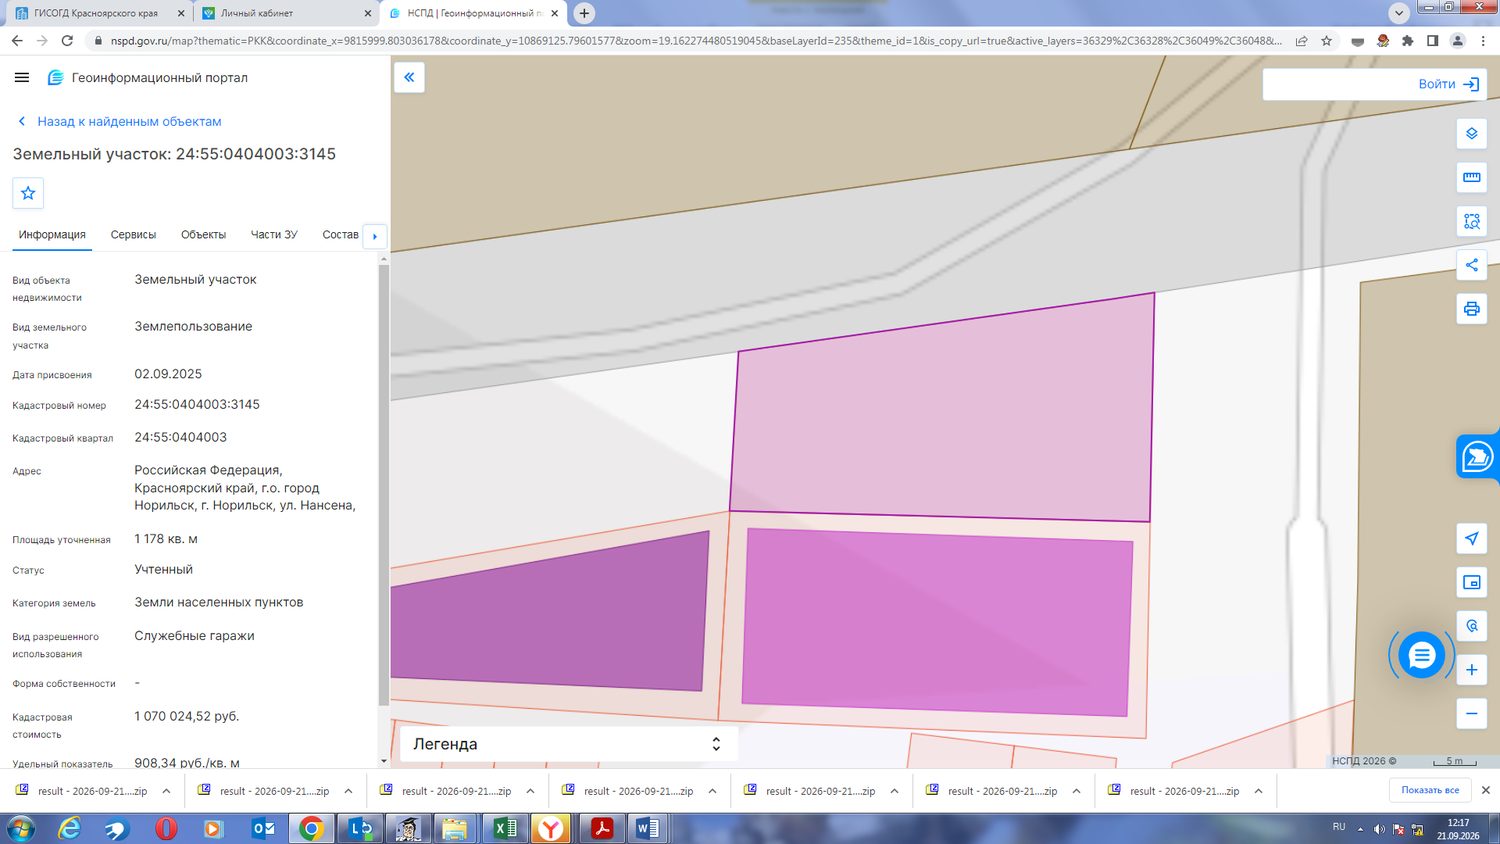Click the Windows Start button
This screenshot has width=1500, height=844.
(x=20, y=828)
